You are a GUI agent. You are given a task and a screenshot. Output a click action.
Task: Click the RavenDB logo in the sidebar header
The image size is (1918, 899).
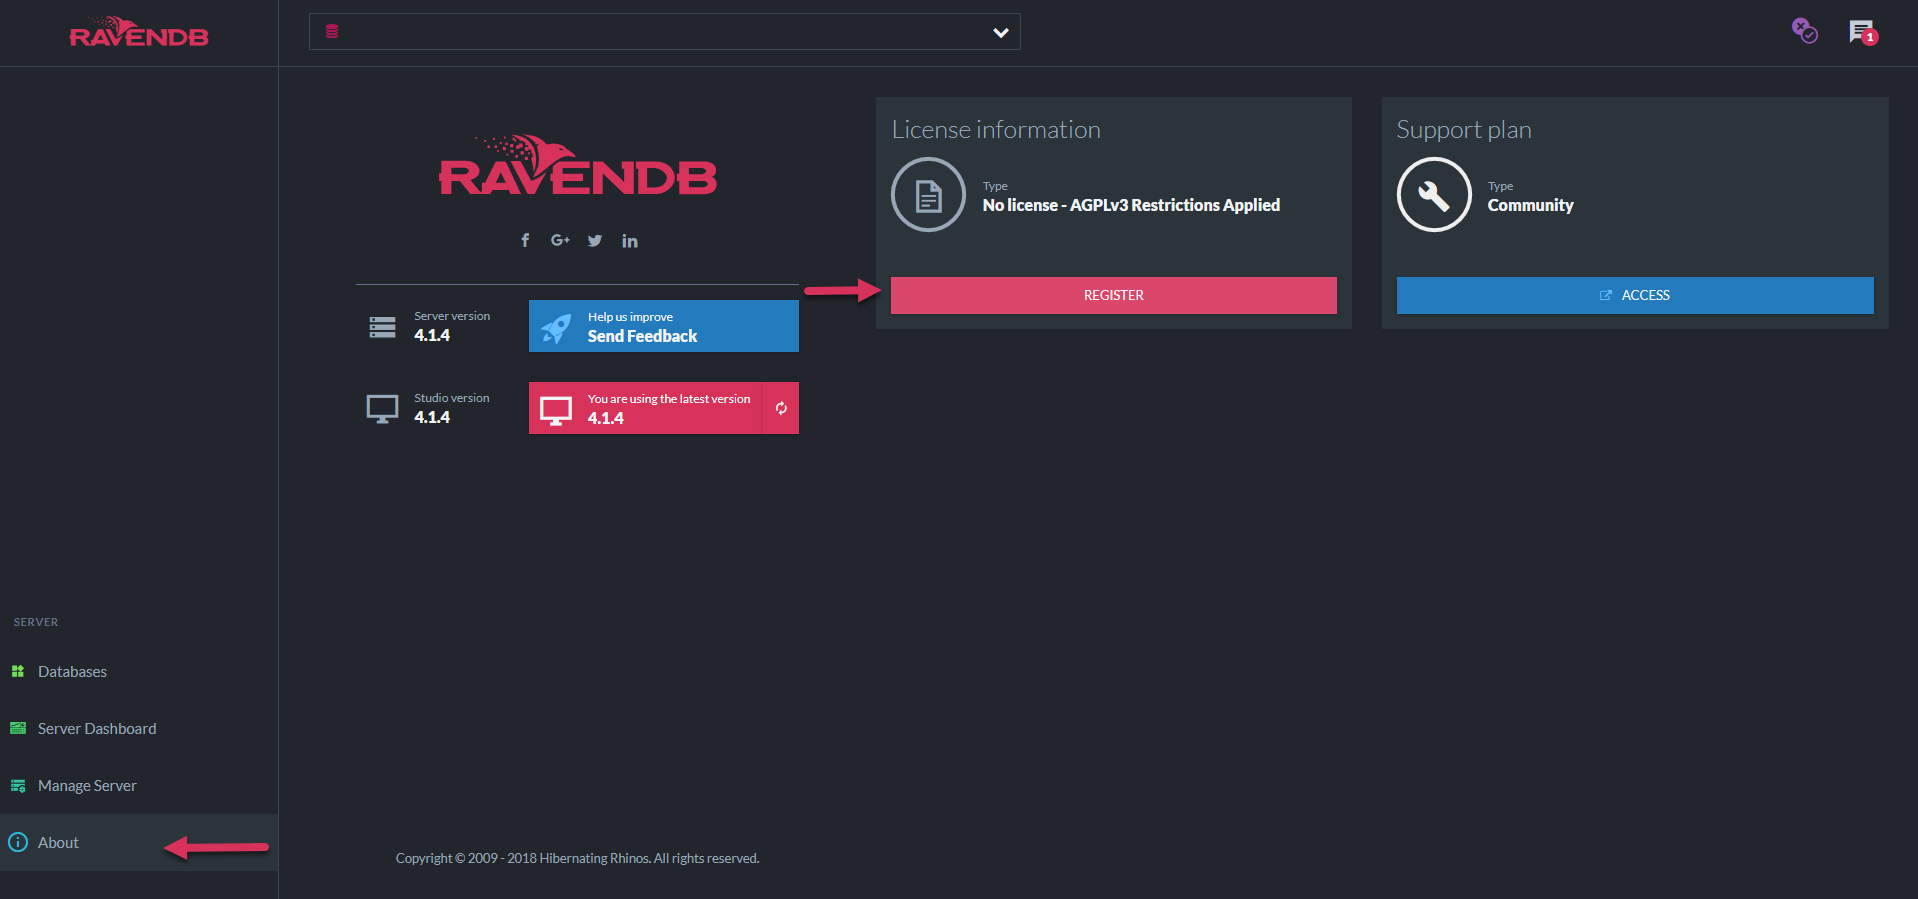tap(139, 33)
